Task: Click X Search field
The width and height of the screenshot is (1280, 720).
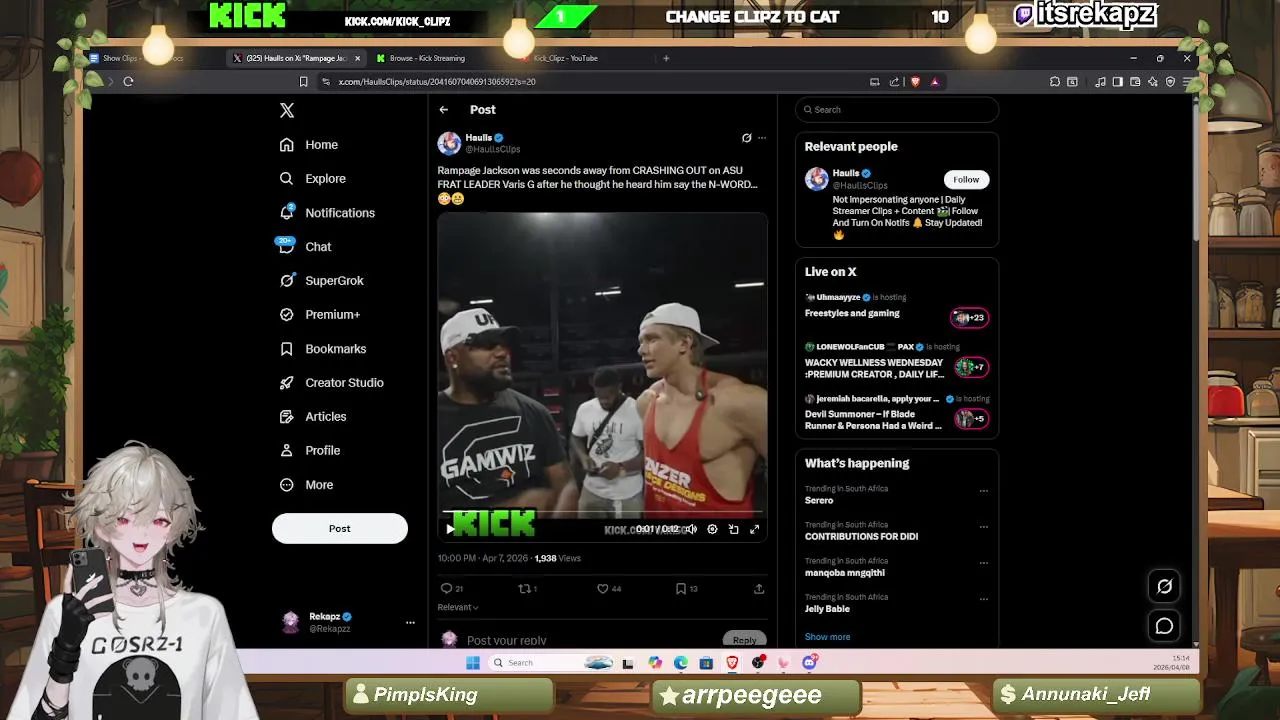Action: (897, 110)
